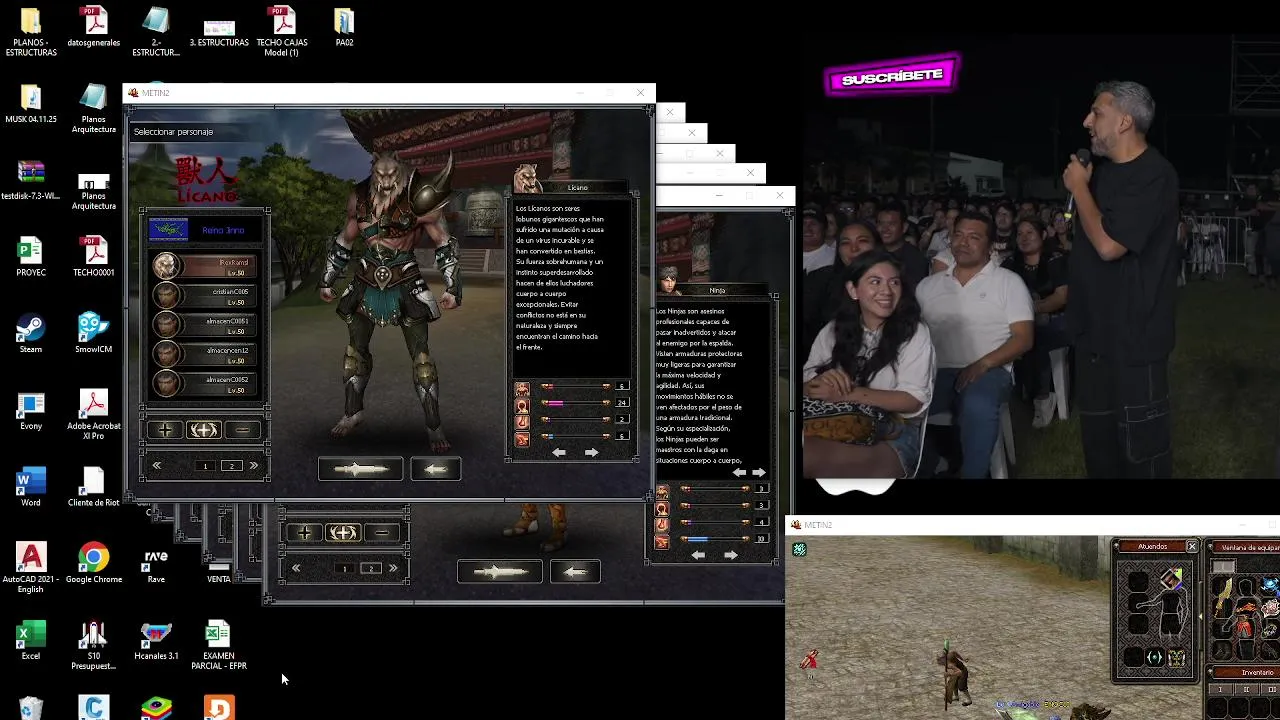
Task: Click the Licano wolf portrait icon
Action: click(527, 179)
